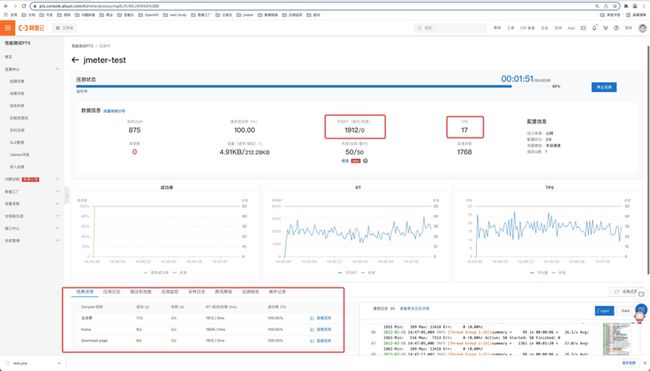650x371 pixels.
Task: Open the last tab in the details panel
Action: (277, 292)
